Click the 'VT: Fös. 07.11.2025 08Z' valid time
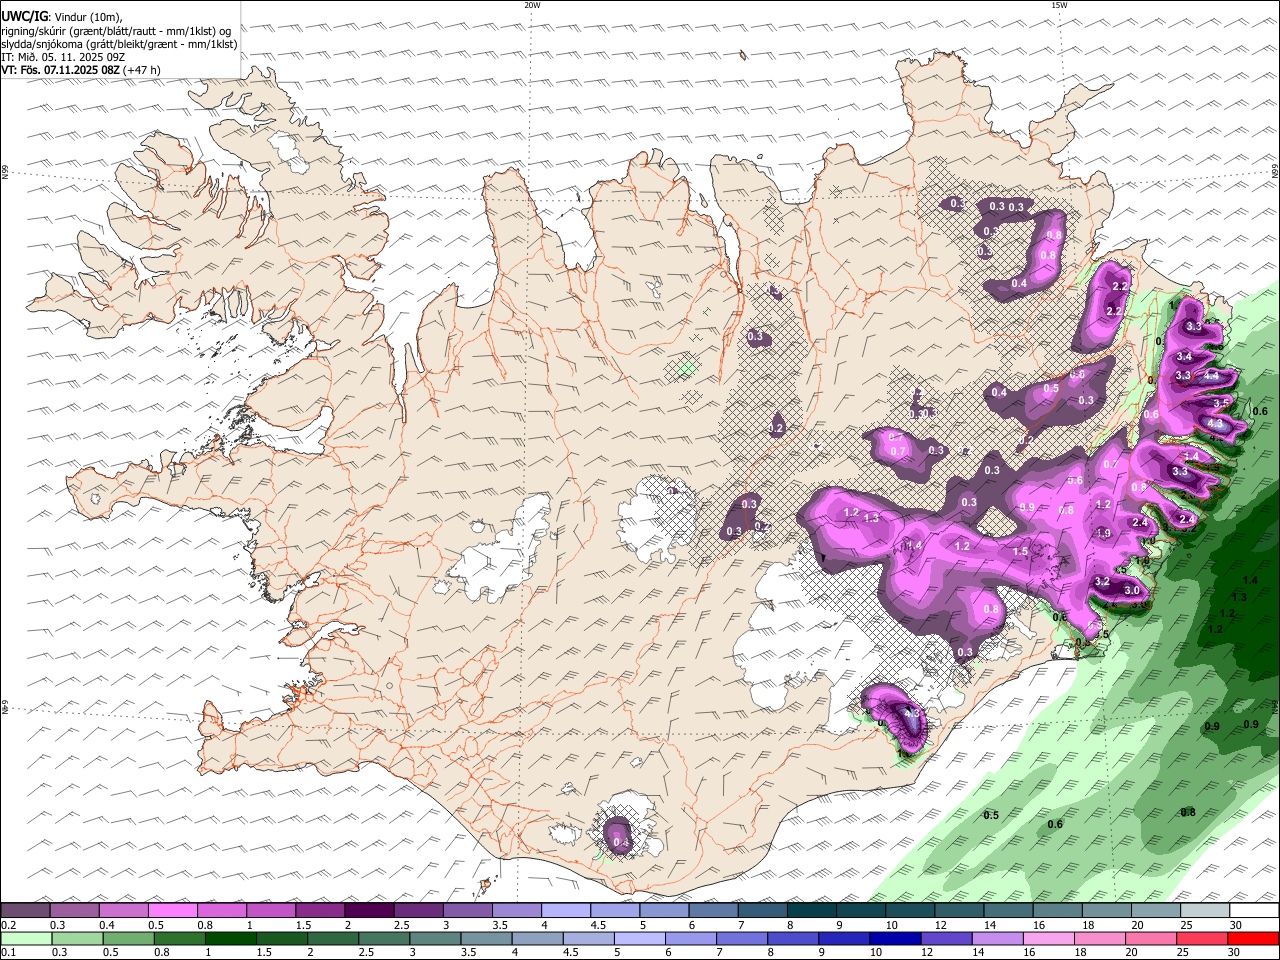1280x960 pixels. click(60, 70)
